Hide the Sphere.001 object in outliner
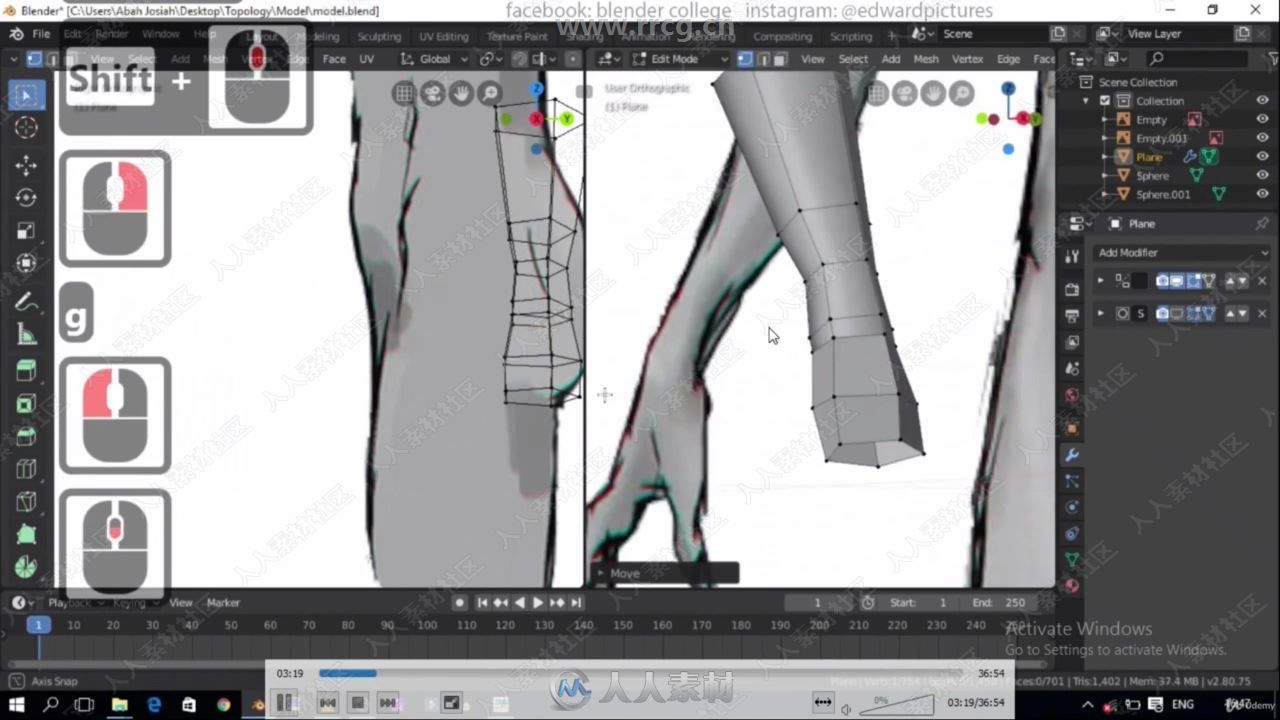Image resolution: width=1280 pixels, height=720 pixels. pyautogui.click(x=1262, y=195)
